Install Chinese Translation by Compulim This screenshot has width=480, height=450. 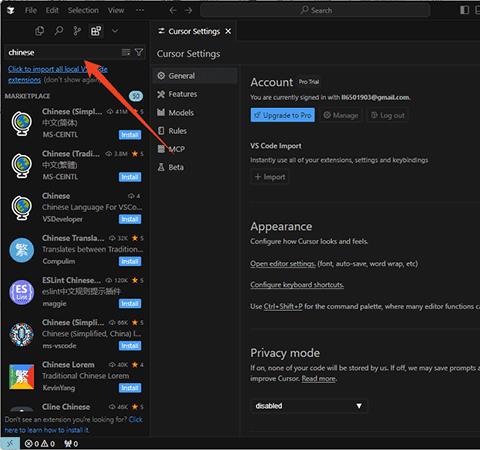click(x=130, y=261)
